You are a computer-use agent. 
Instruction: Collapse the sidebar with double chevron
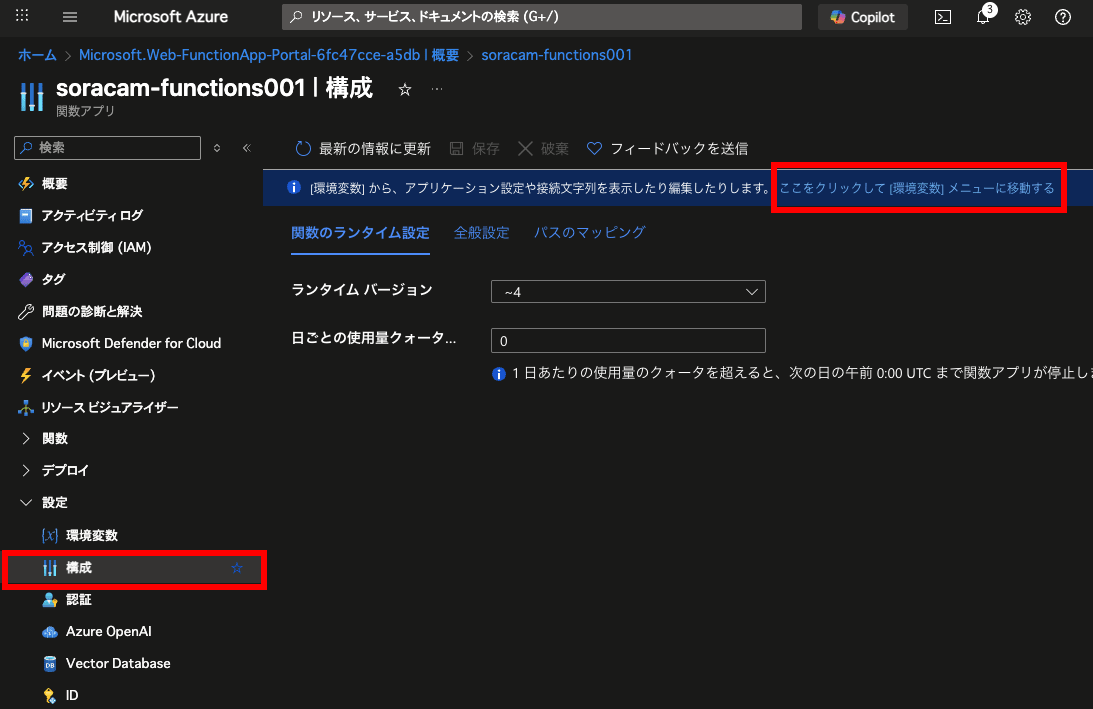pyautogui.click(x=247, y=148)
